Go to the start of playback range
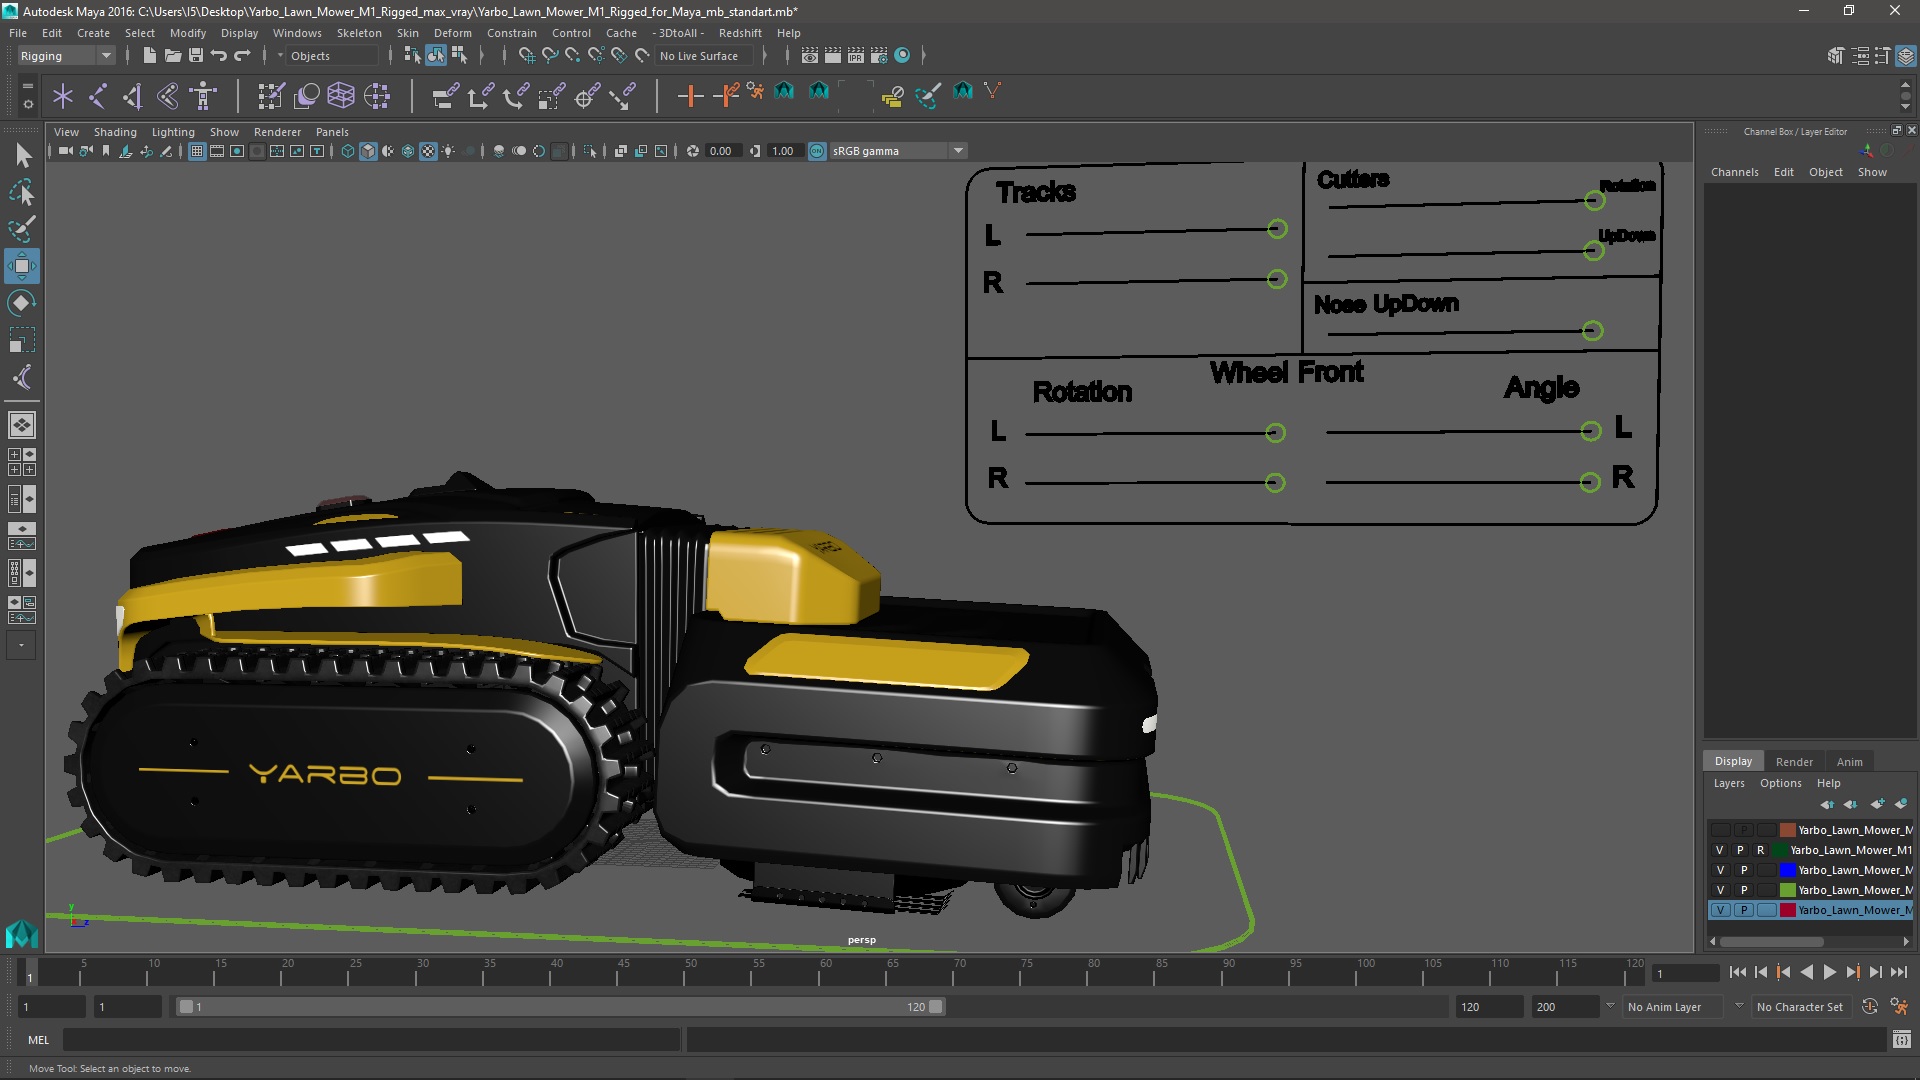Image resolution: width=1920 pixels, height=1080 pixels. 1737,972
